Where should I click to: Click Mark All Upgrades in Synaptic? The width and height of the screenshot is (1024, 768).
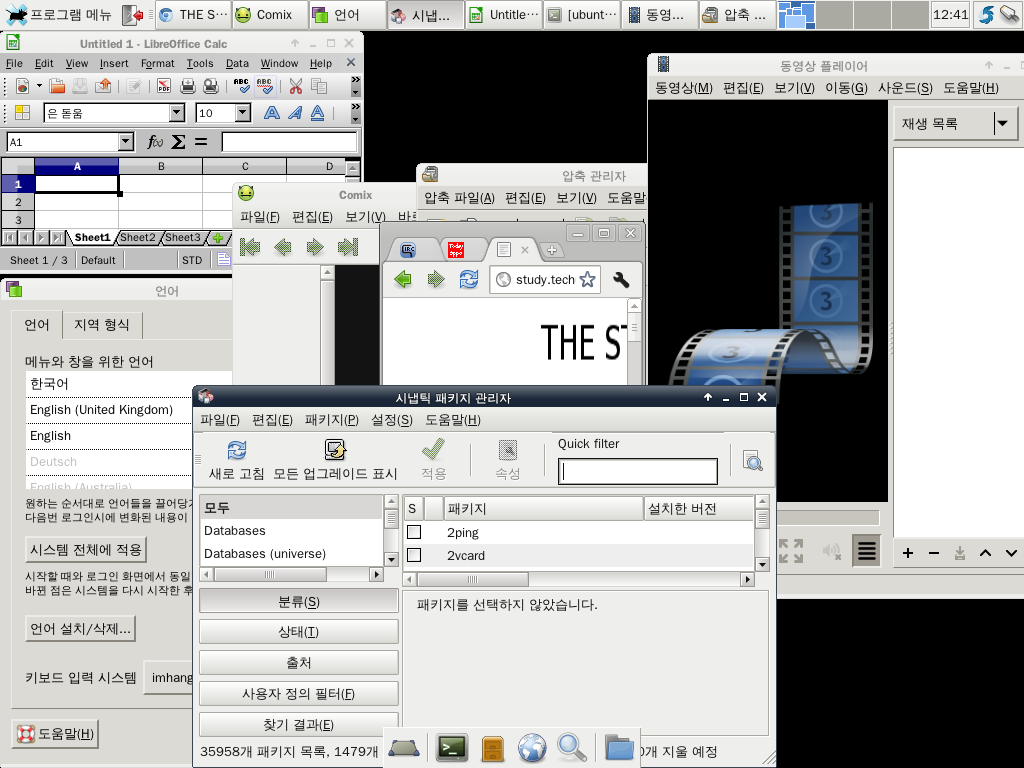(x=335, y=460)
